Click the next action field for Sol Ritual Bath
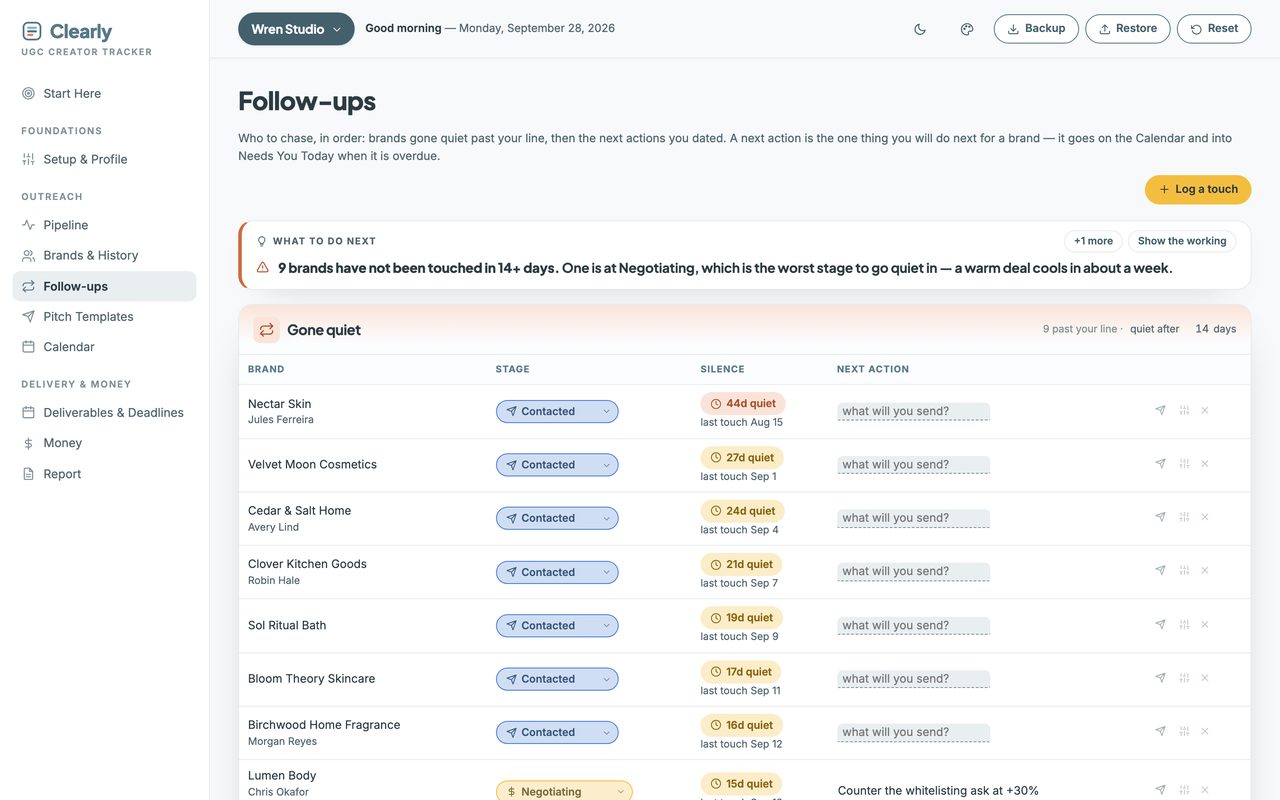 [x=913, y=625]
